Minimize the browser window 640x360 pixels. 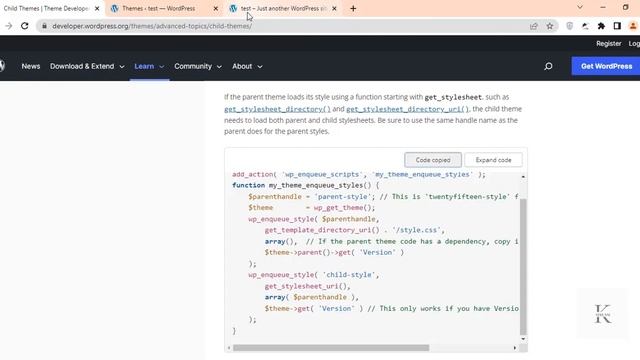(602, 7)
